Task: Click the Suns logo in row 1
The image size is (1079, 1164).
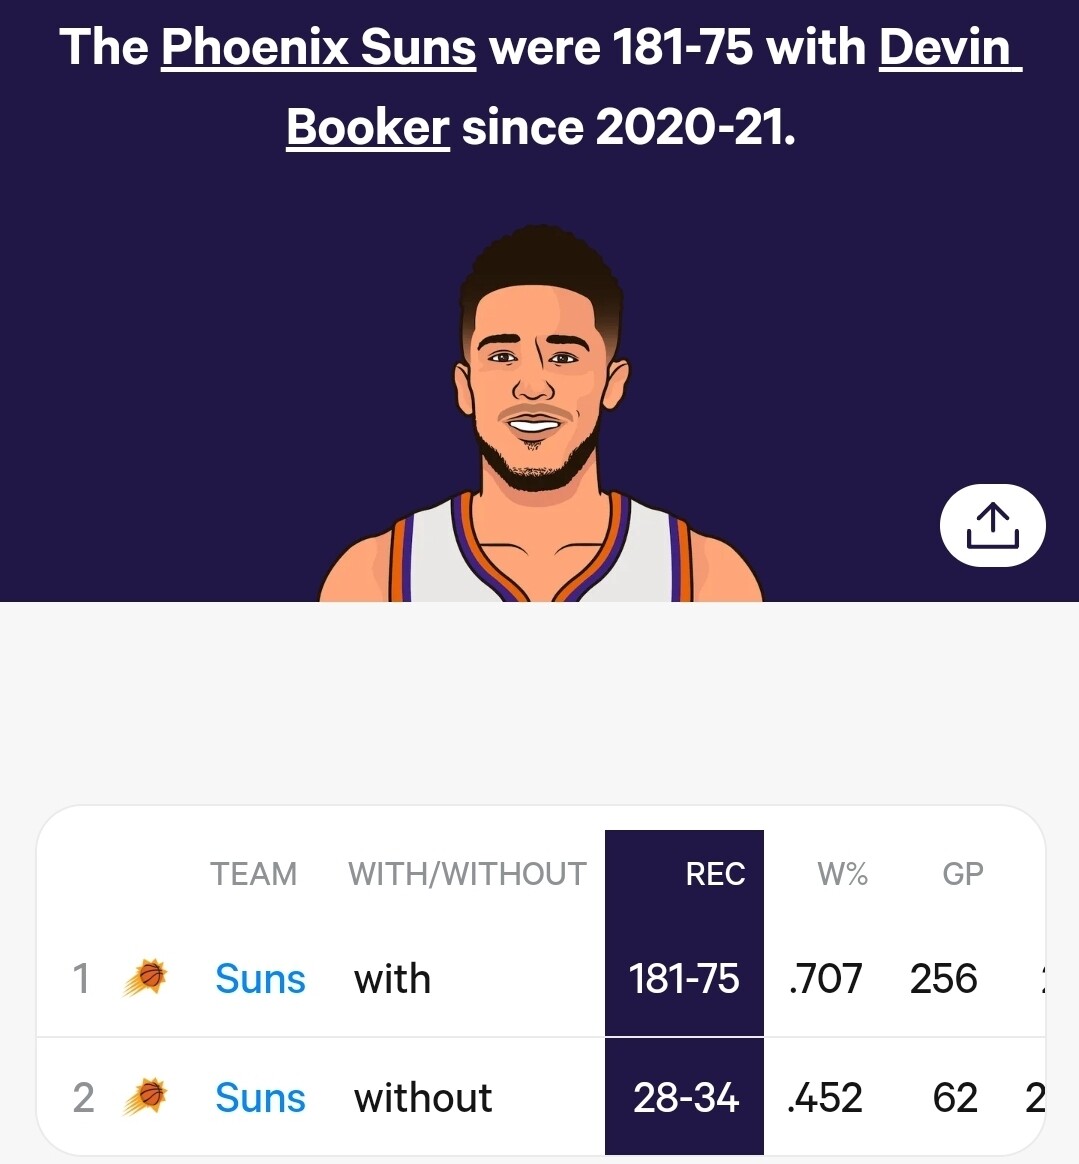Action: click(x=146, y=978)
